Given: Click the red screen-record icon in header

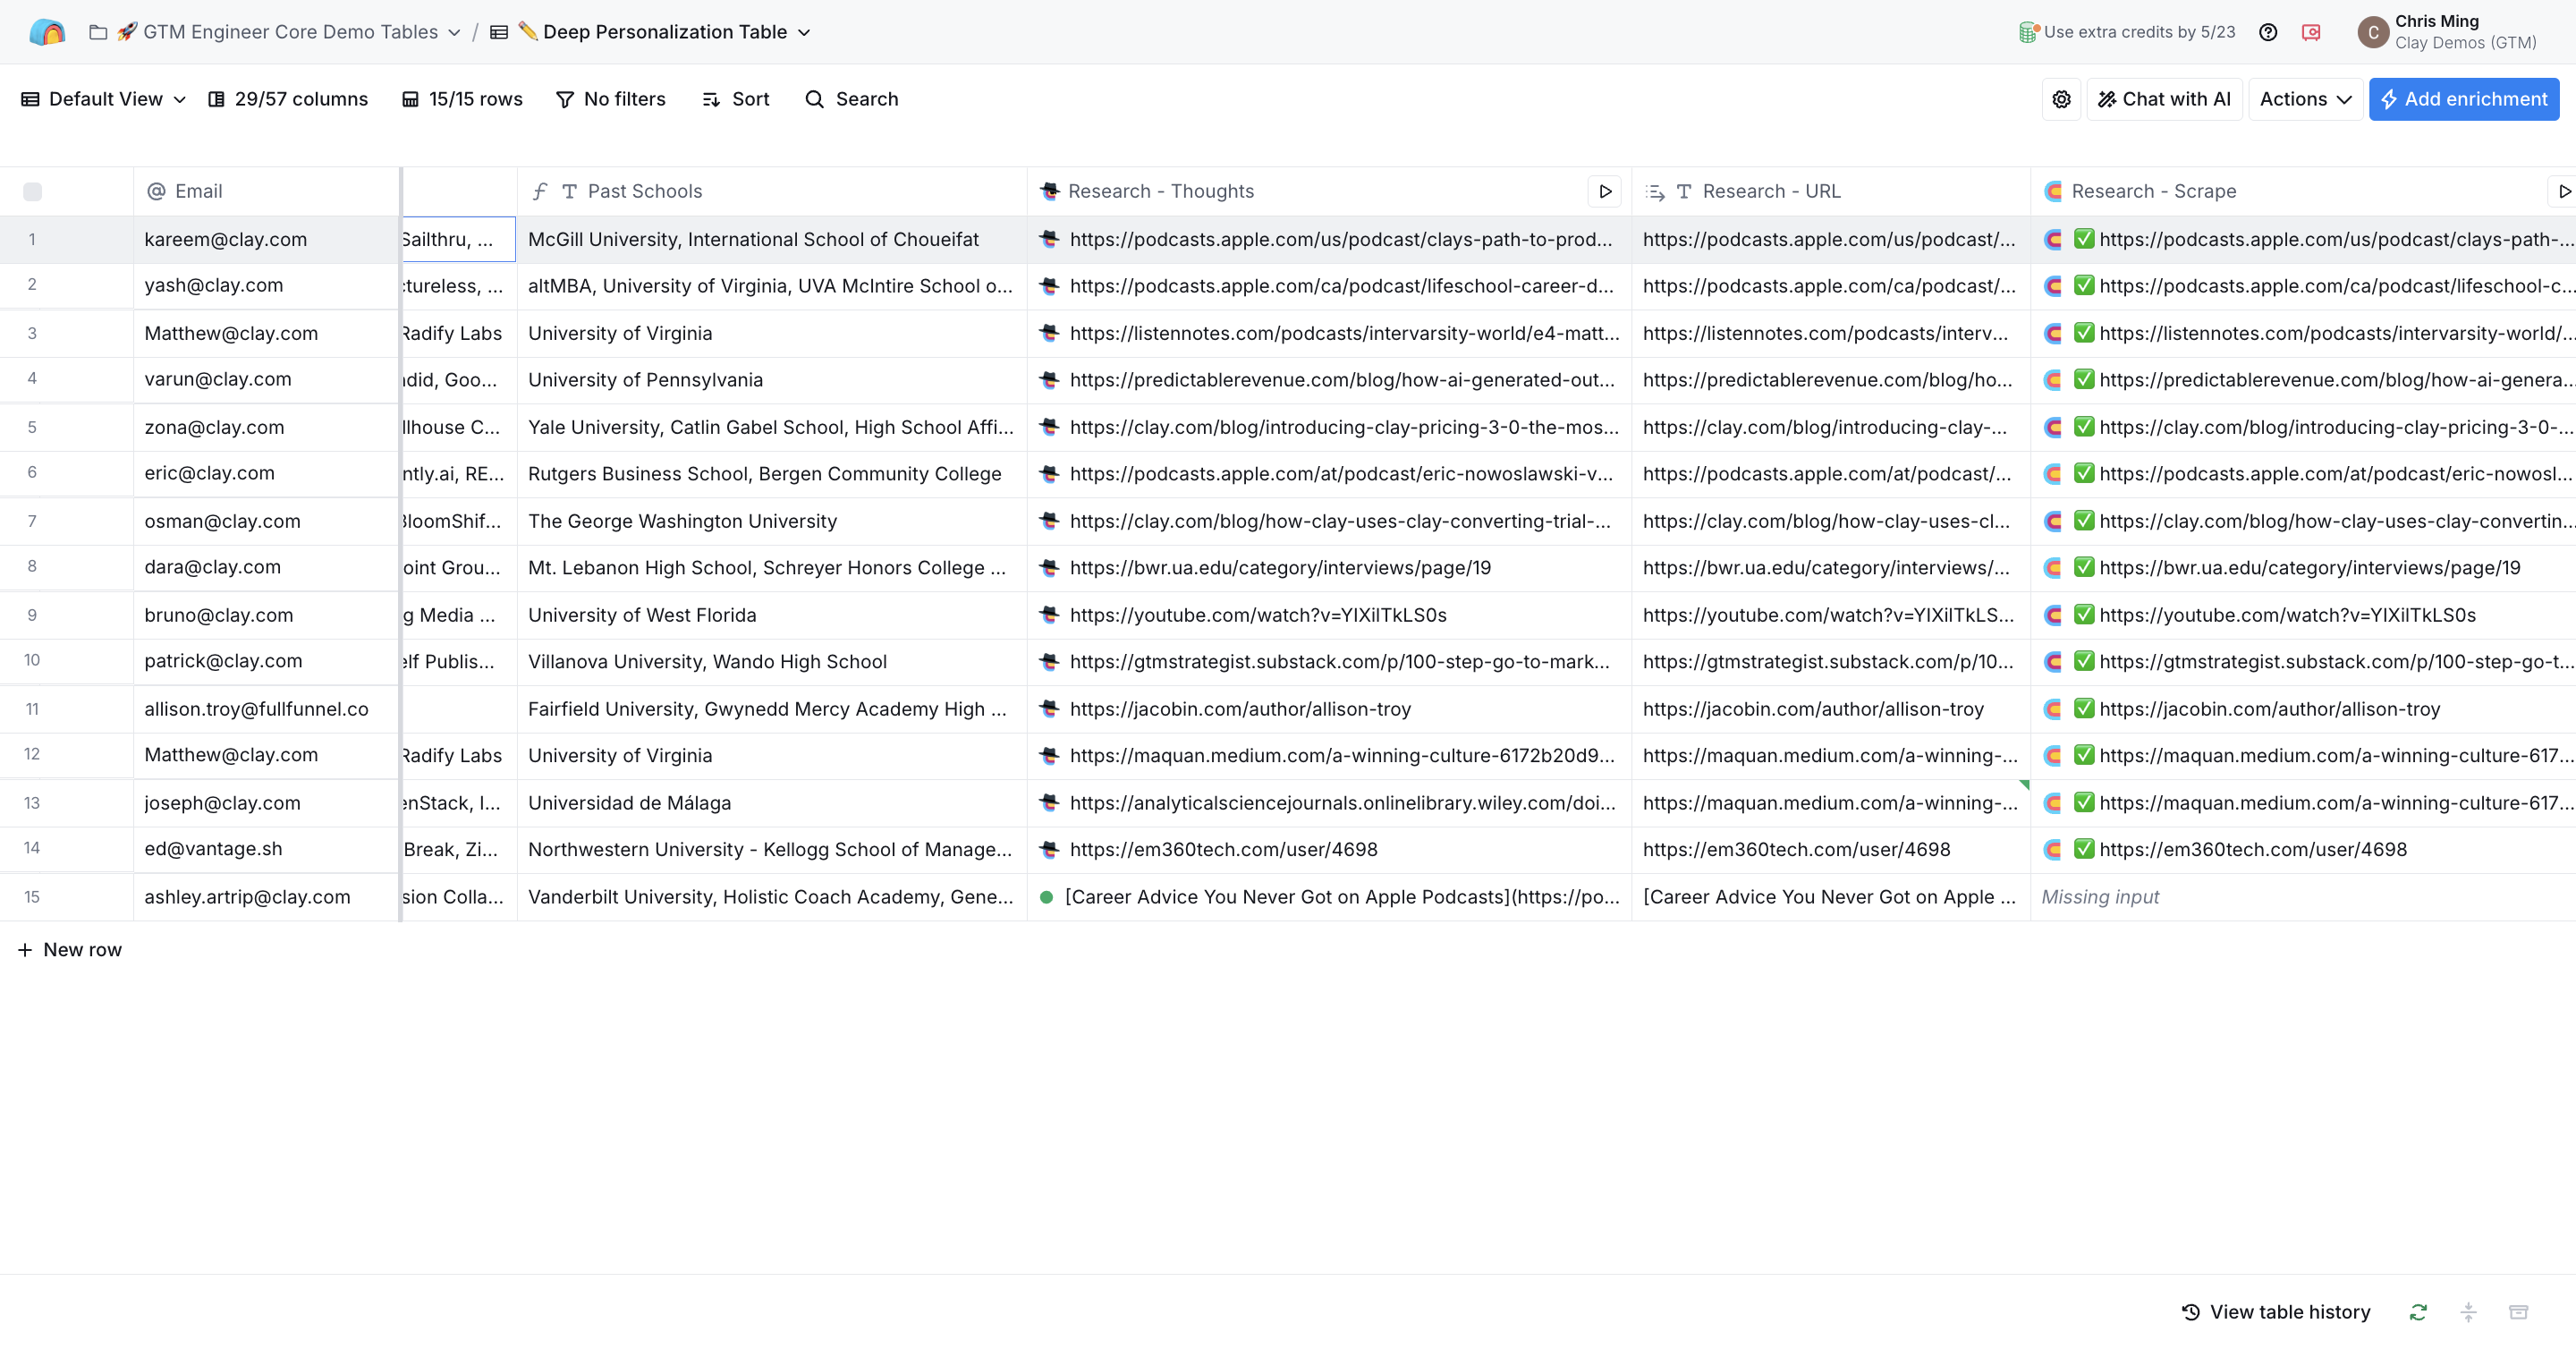Looking at the screenshot, I should click(x=2311, y=32).
